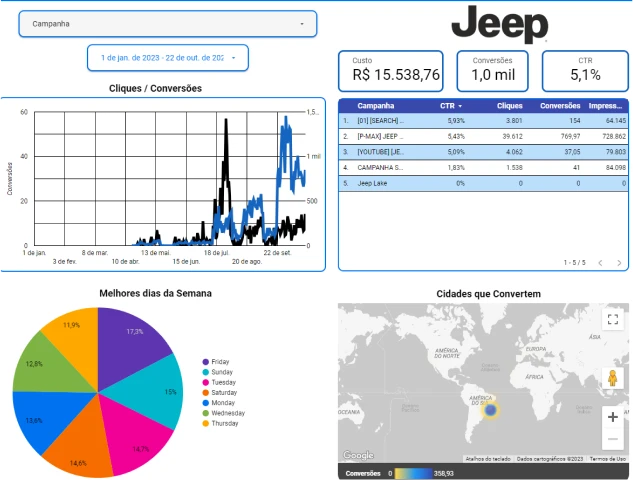Go to next table page arrow
This screenshot has width=633, height=480.
619,263
